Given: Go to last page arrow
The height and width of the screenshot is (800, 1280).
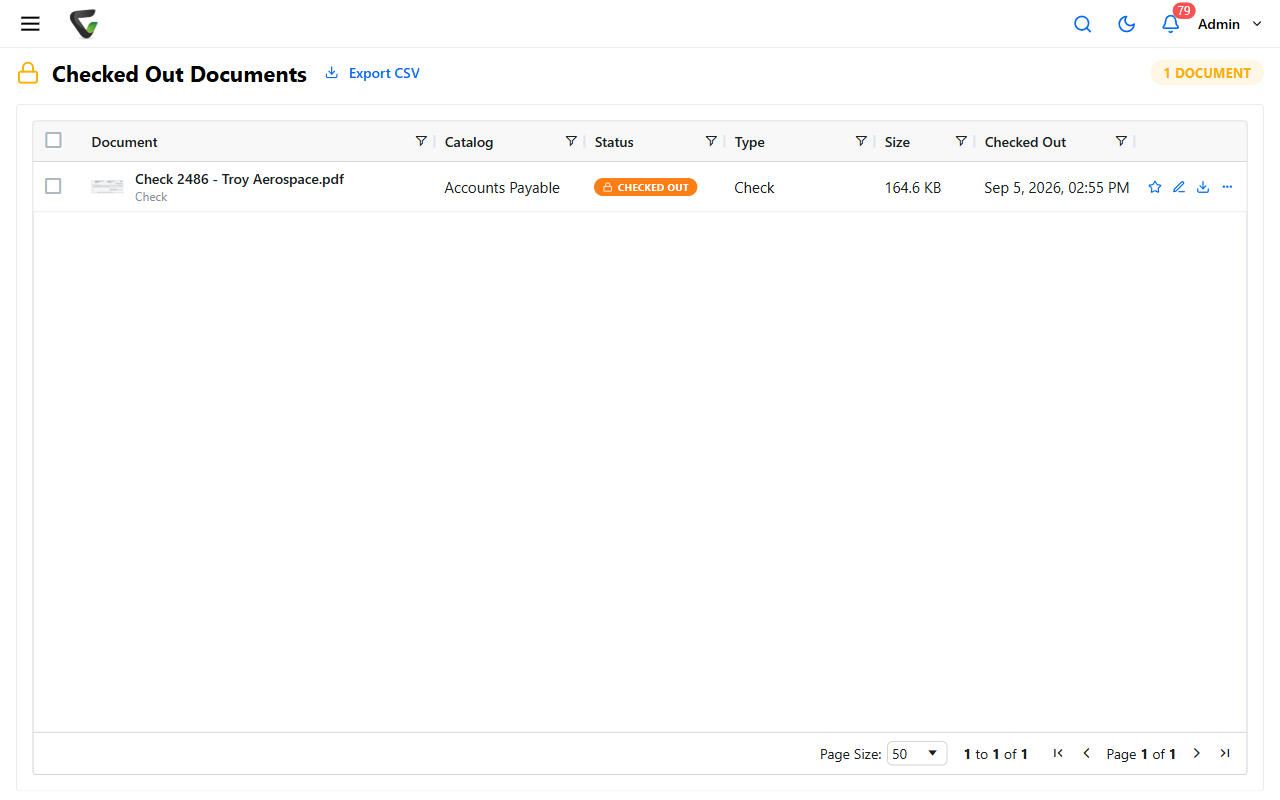Looking at the screenshot, I should click(x=1225, y=753).
